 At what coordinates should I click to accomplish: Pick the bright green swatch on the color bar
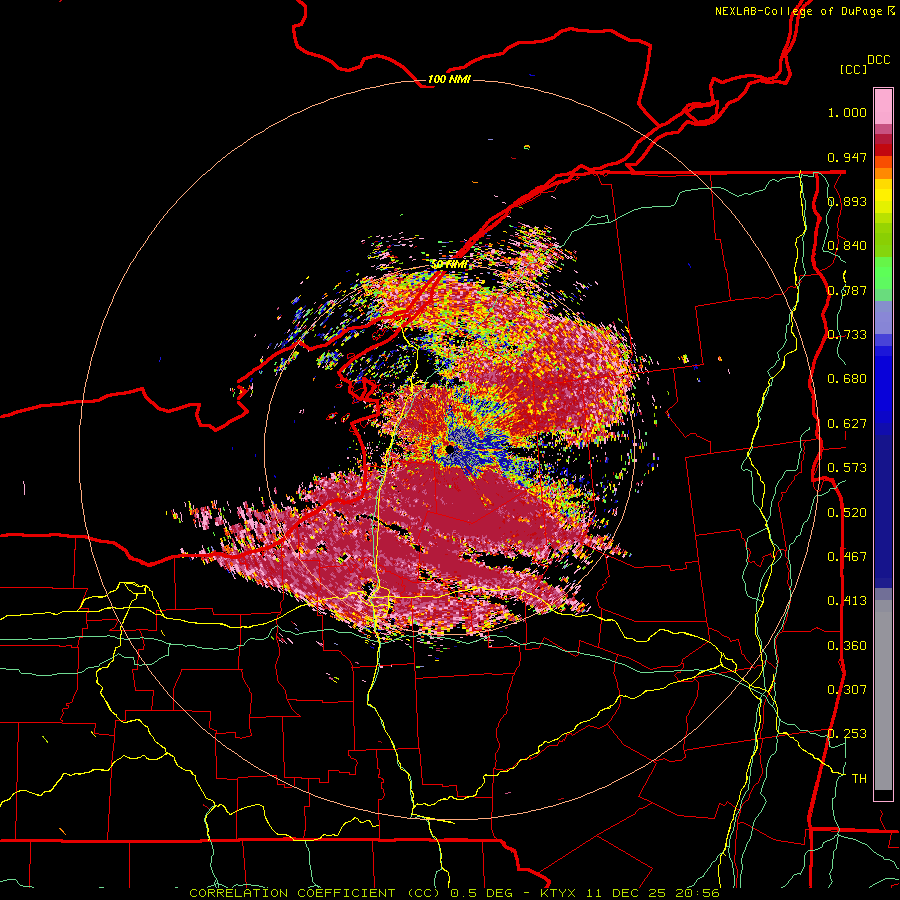pos(883,273)
